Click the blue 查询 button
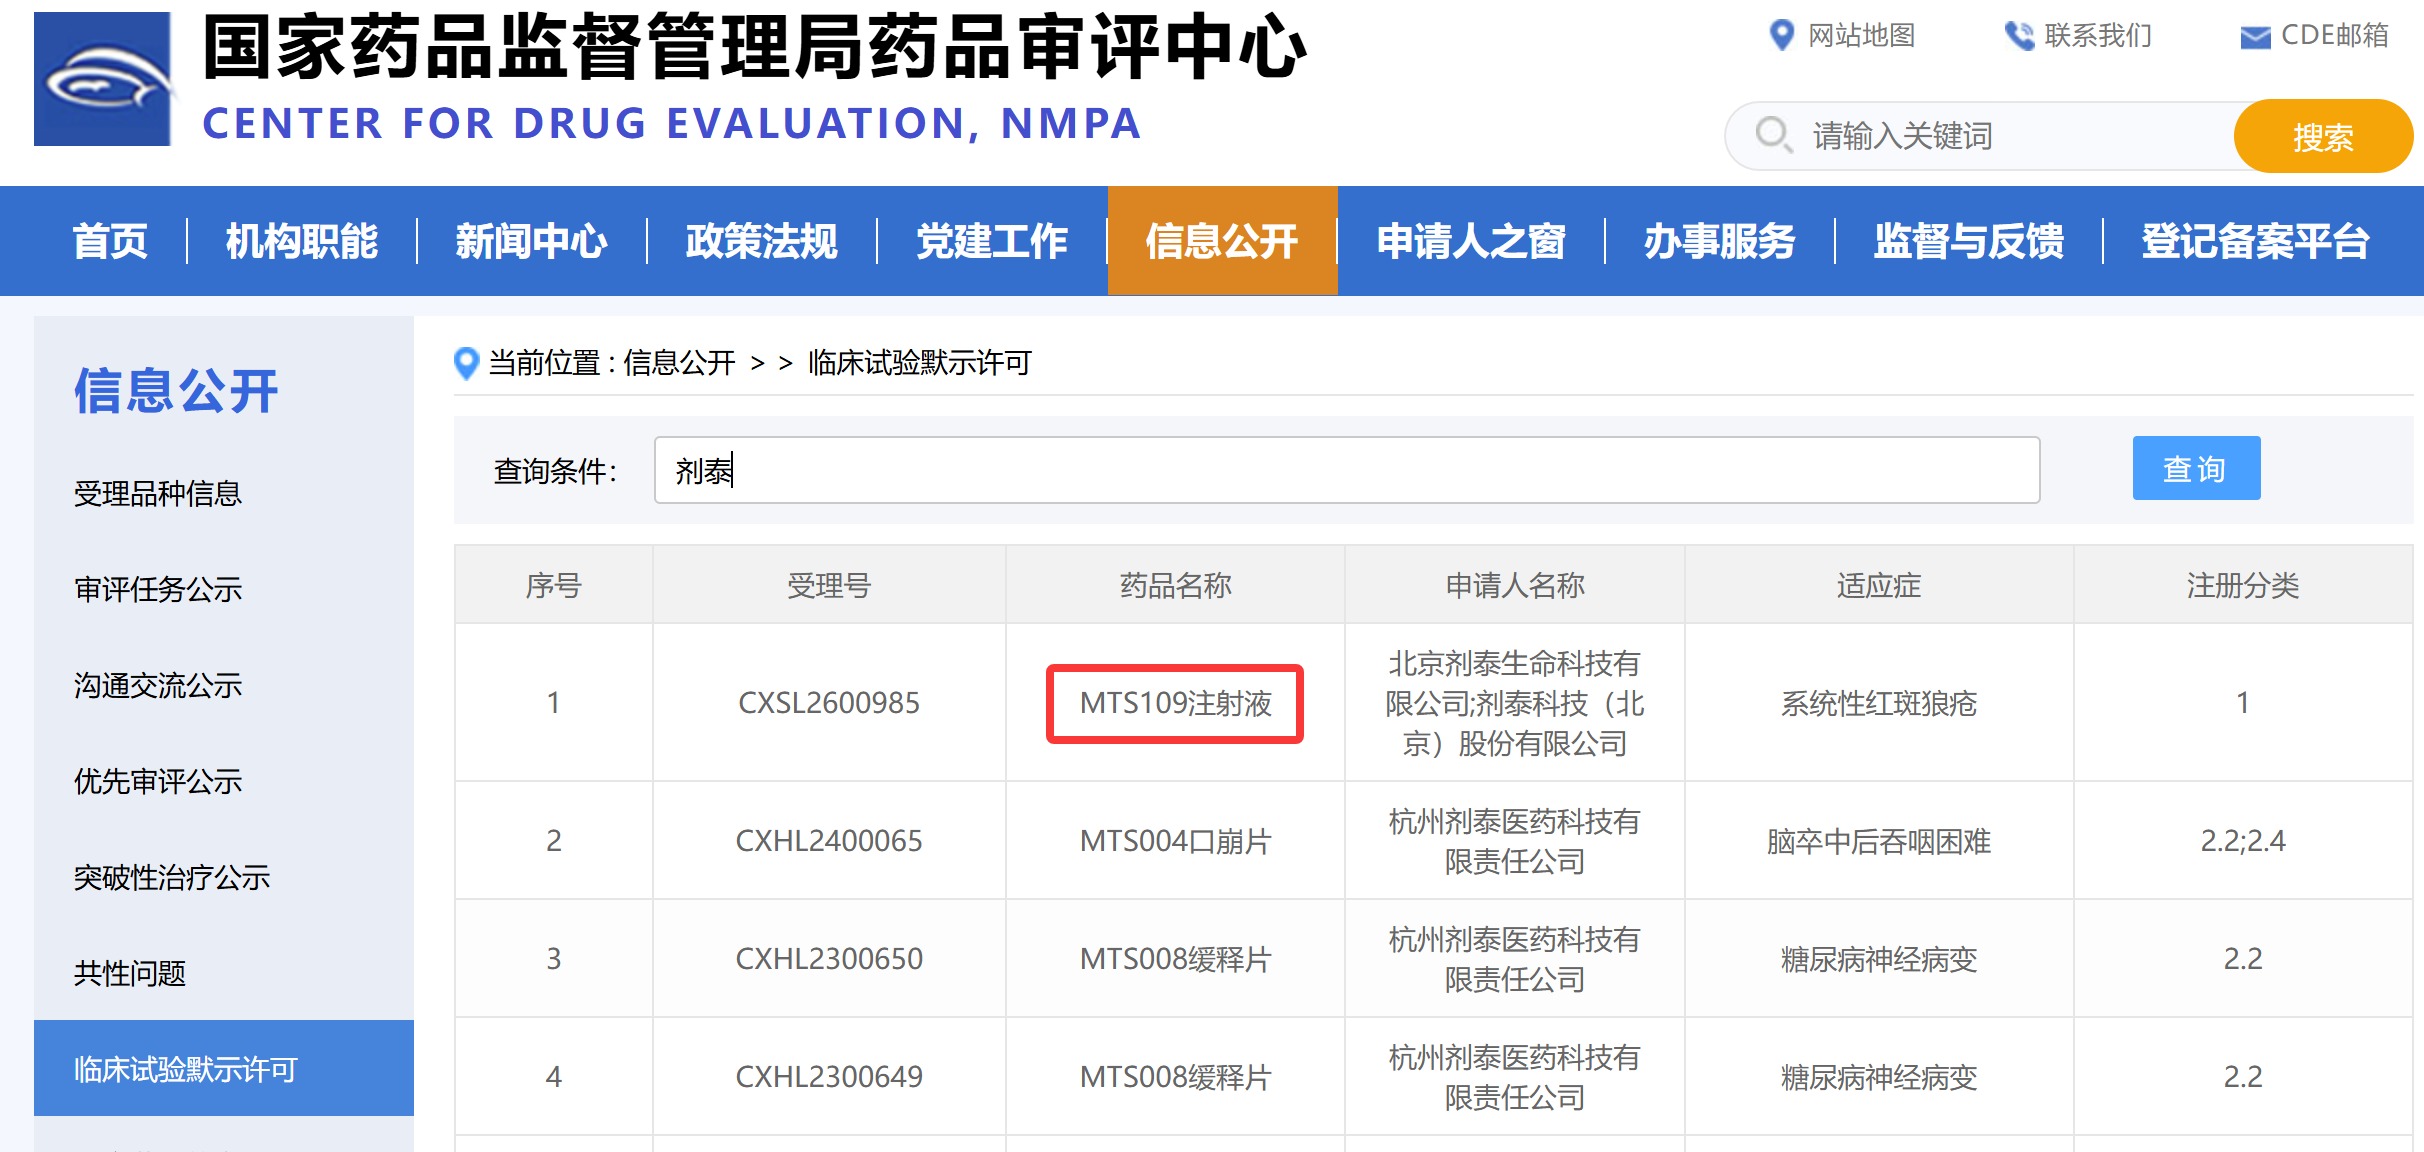The width and height of the screenshot is (2424, 1152). pyautogui.click(x=2196, y=468)
